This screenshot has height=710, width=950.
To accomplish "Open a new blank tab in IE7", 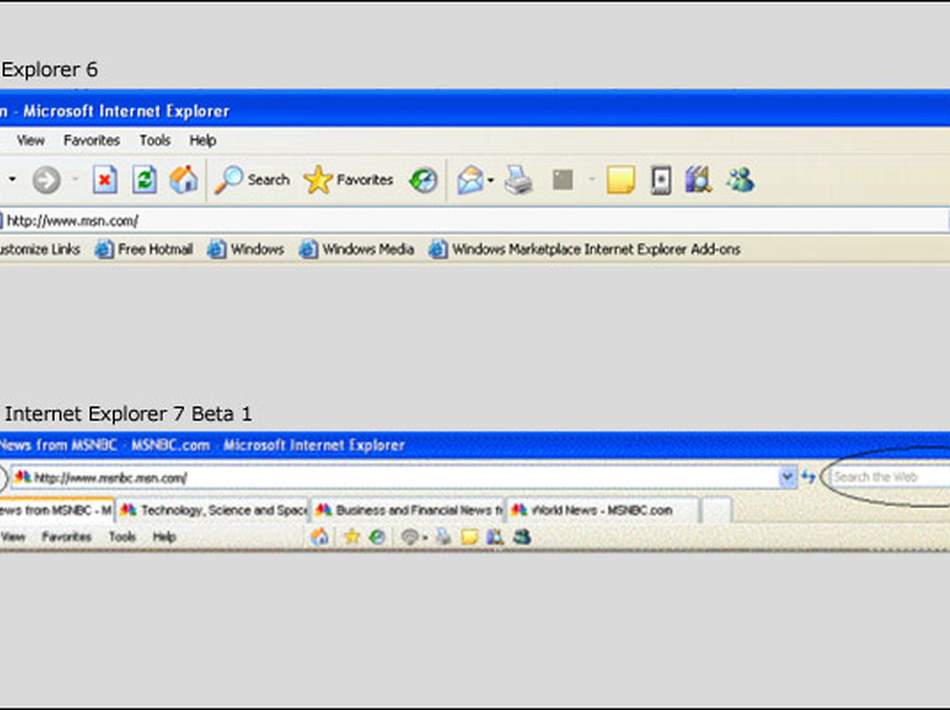I will pos(717,510).
